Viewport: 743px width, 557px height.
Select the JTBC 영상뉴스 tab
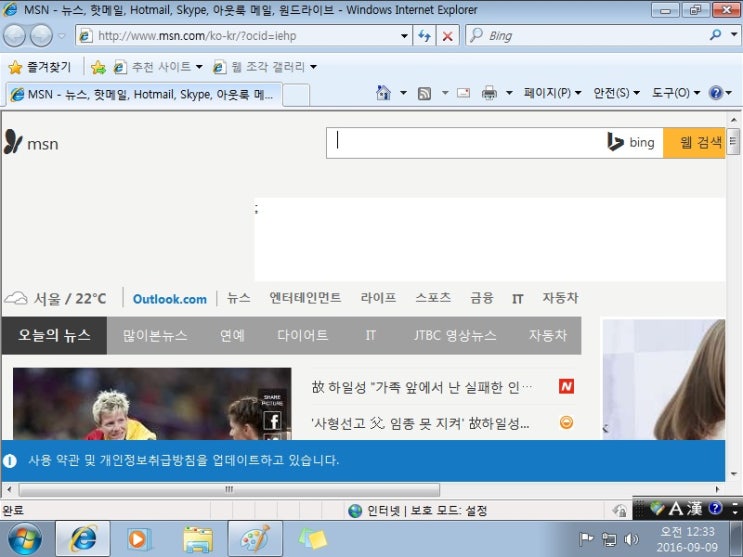(x=455, y=336)
